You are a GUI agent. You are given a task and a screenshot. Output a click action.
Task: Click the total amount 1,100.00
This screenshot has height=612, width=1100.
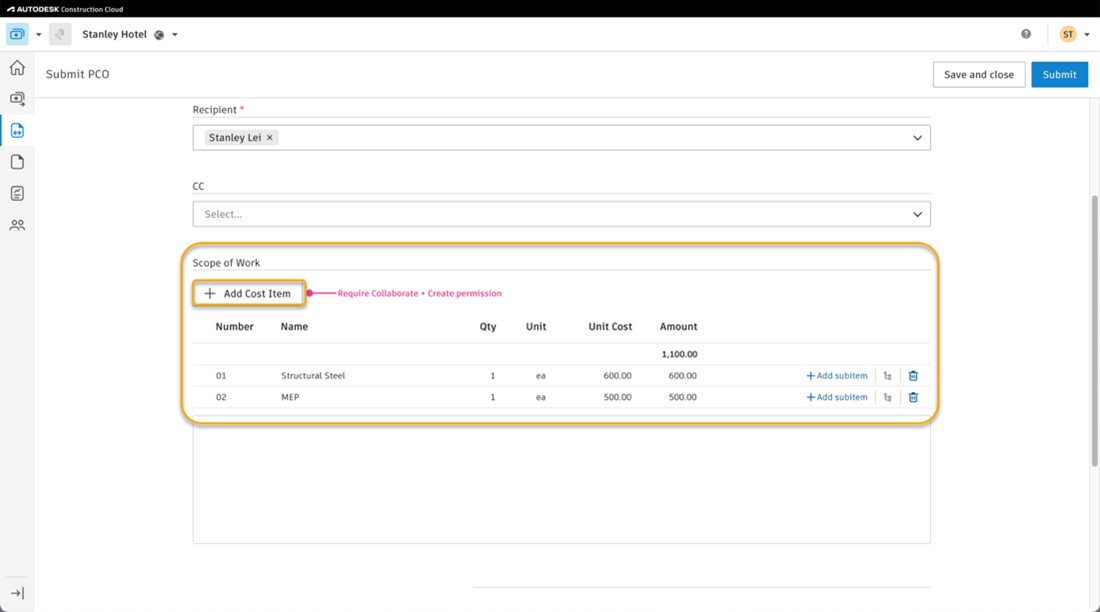coord(679,354)
